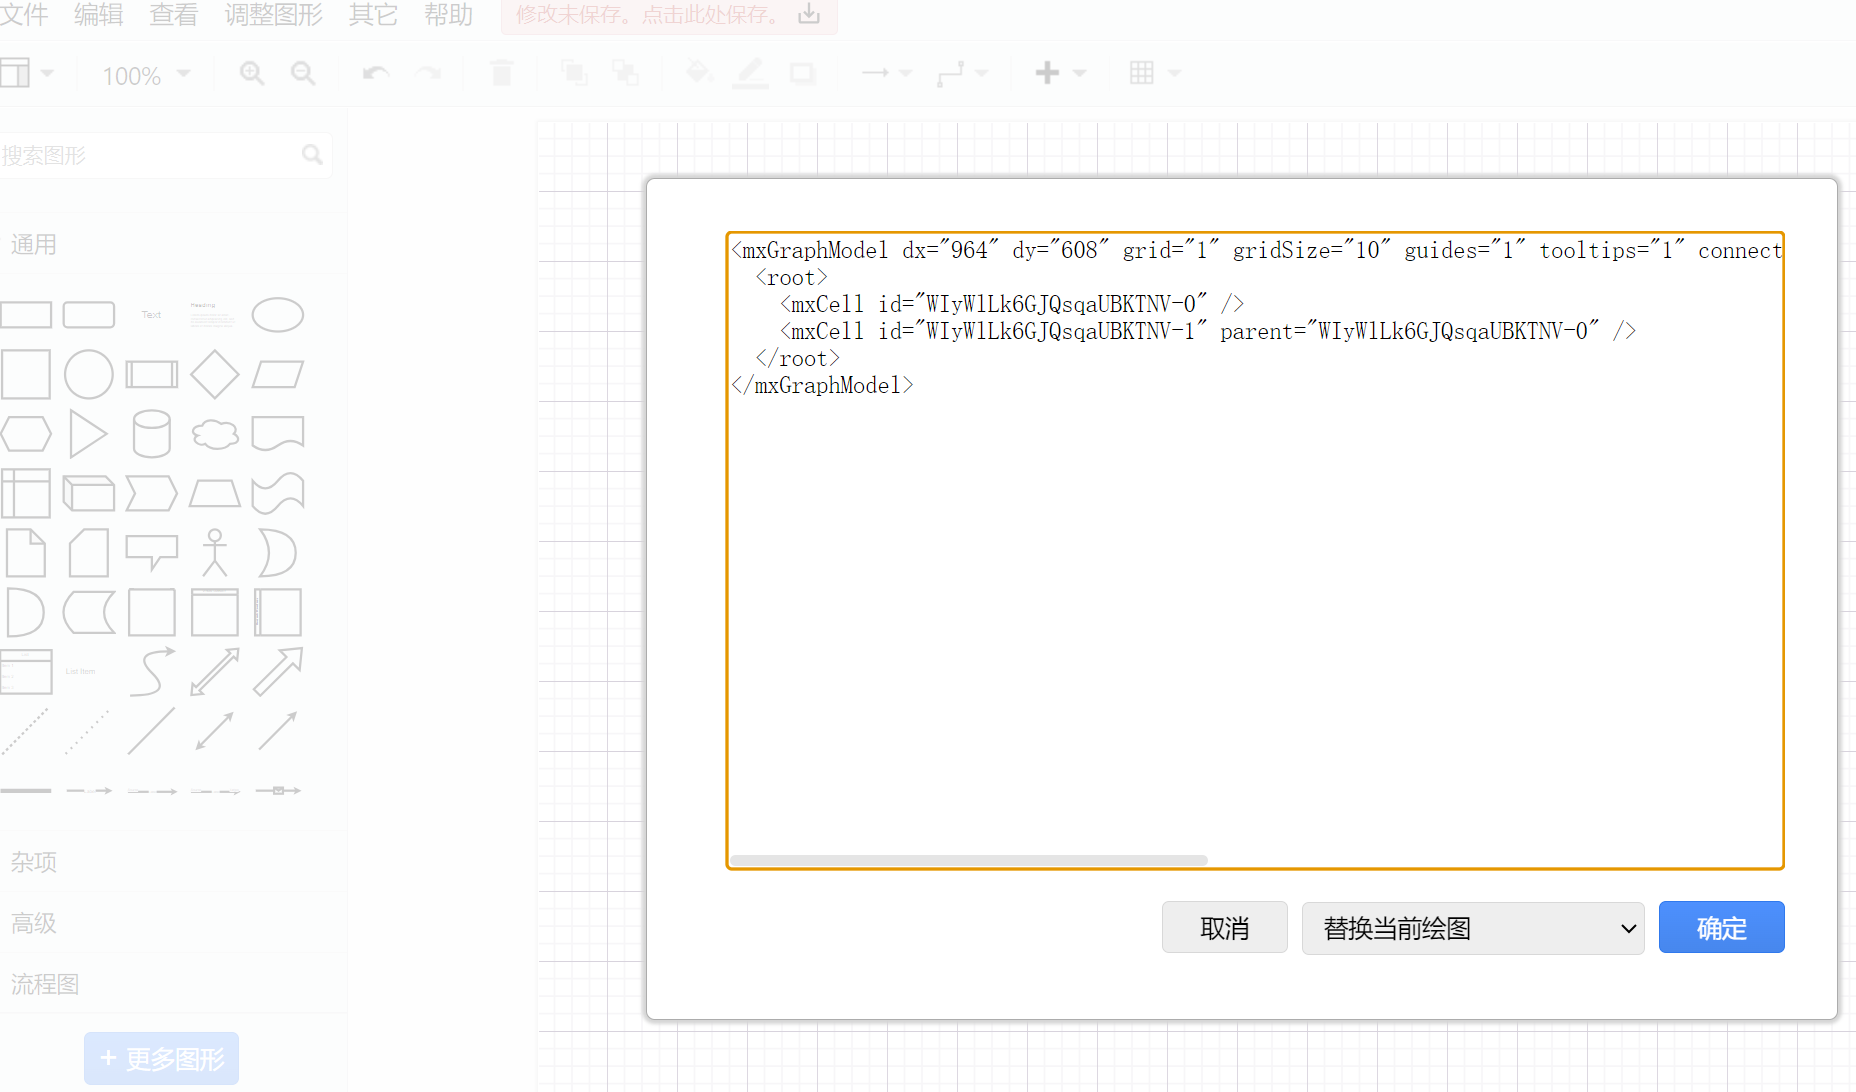Image resolution: width=1856 pixels, height=1092 pixels.
Task: Open the plus insert dropdown
Action: (x=1060, y=73)
